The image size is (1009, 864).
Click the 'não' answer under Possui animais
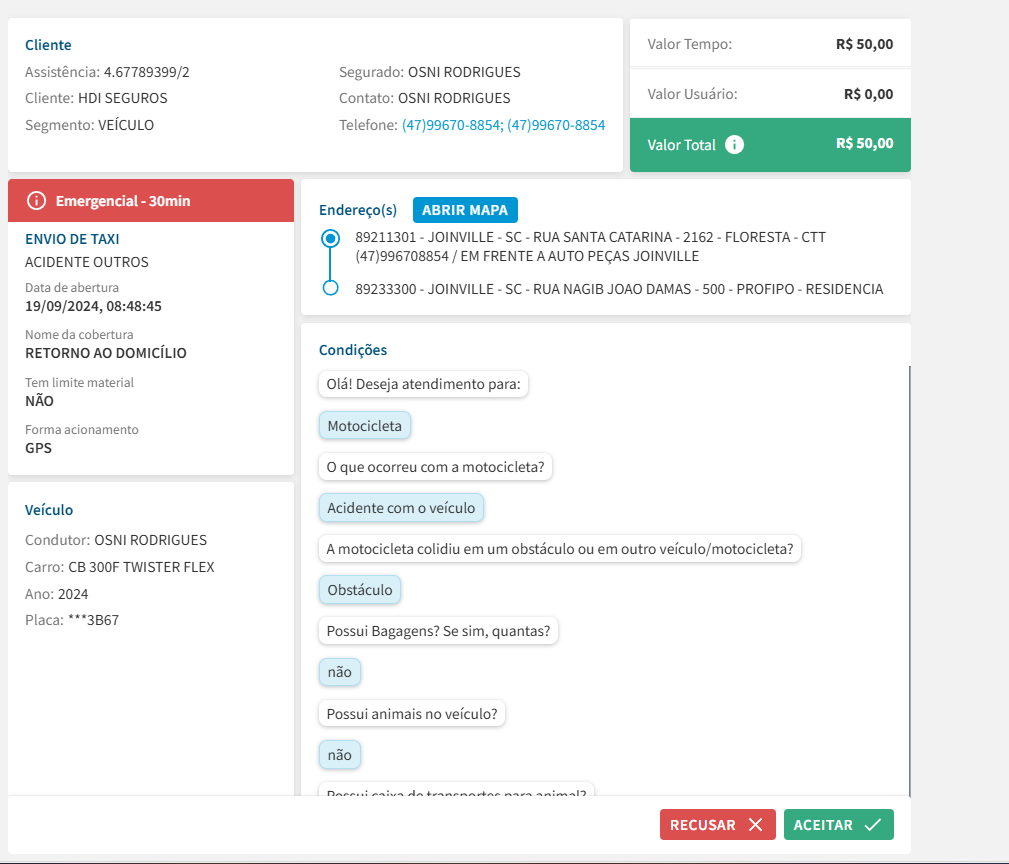tap(339, 755)
